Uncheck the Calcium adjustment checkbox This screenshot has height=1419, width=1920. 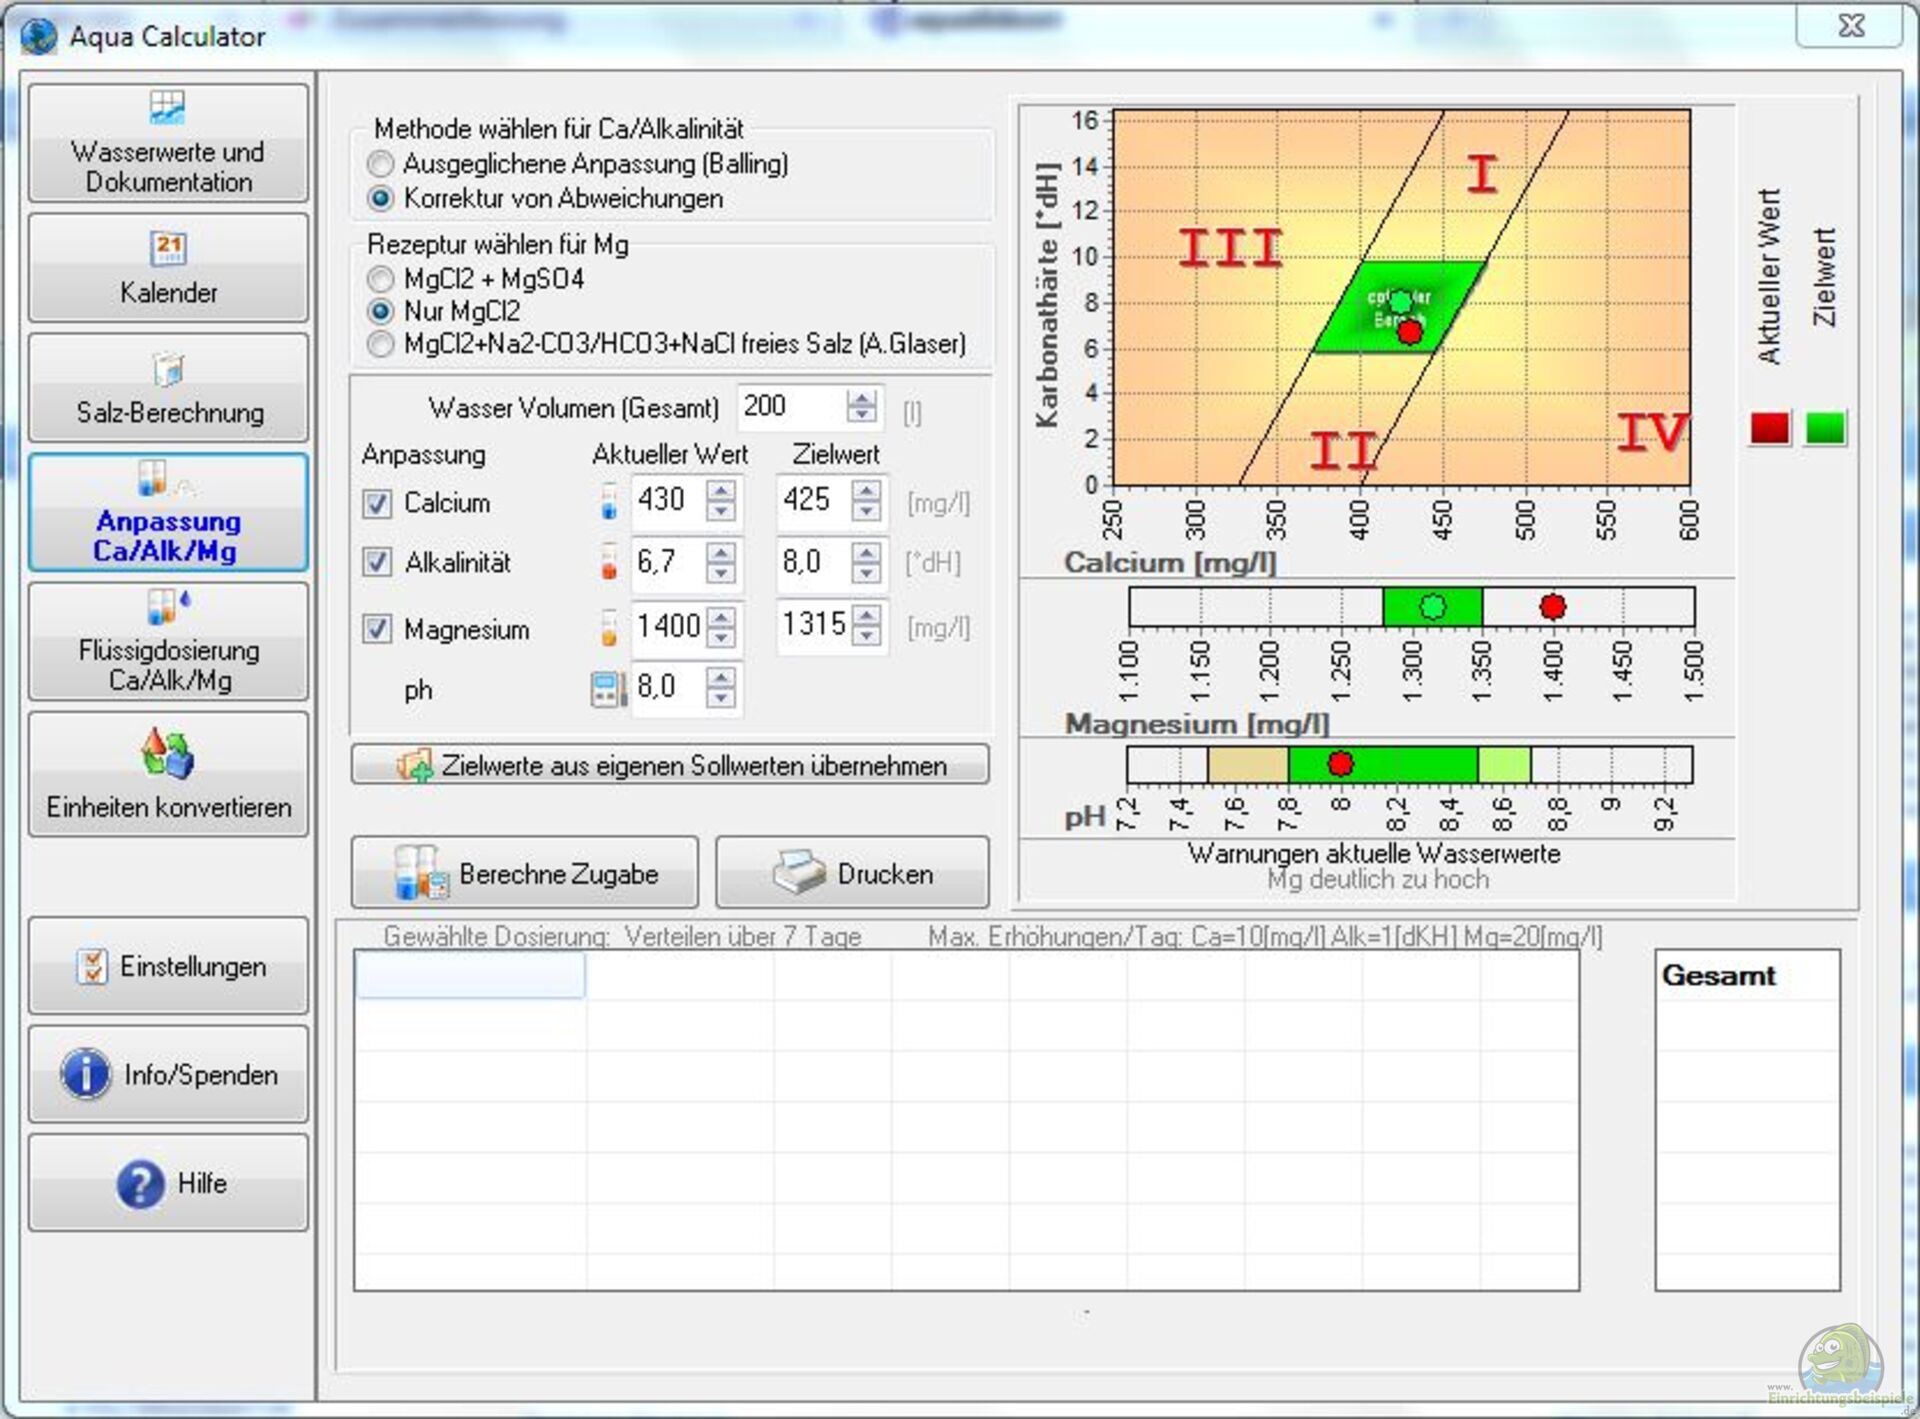coord(377,503)
